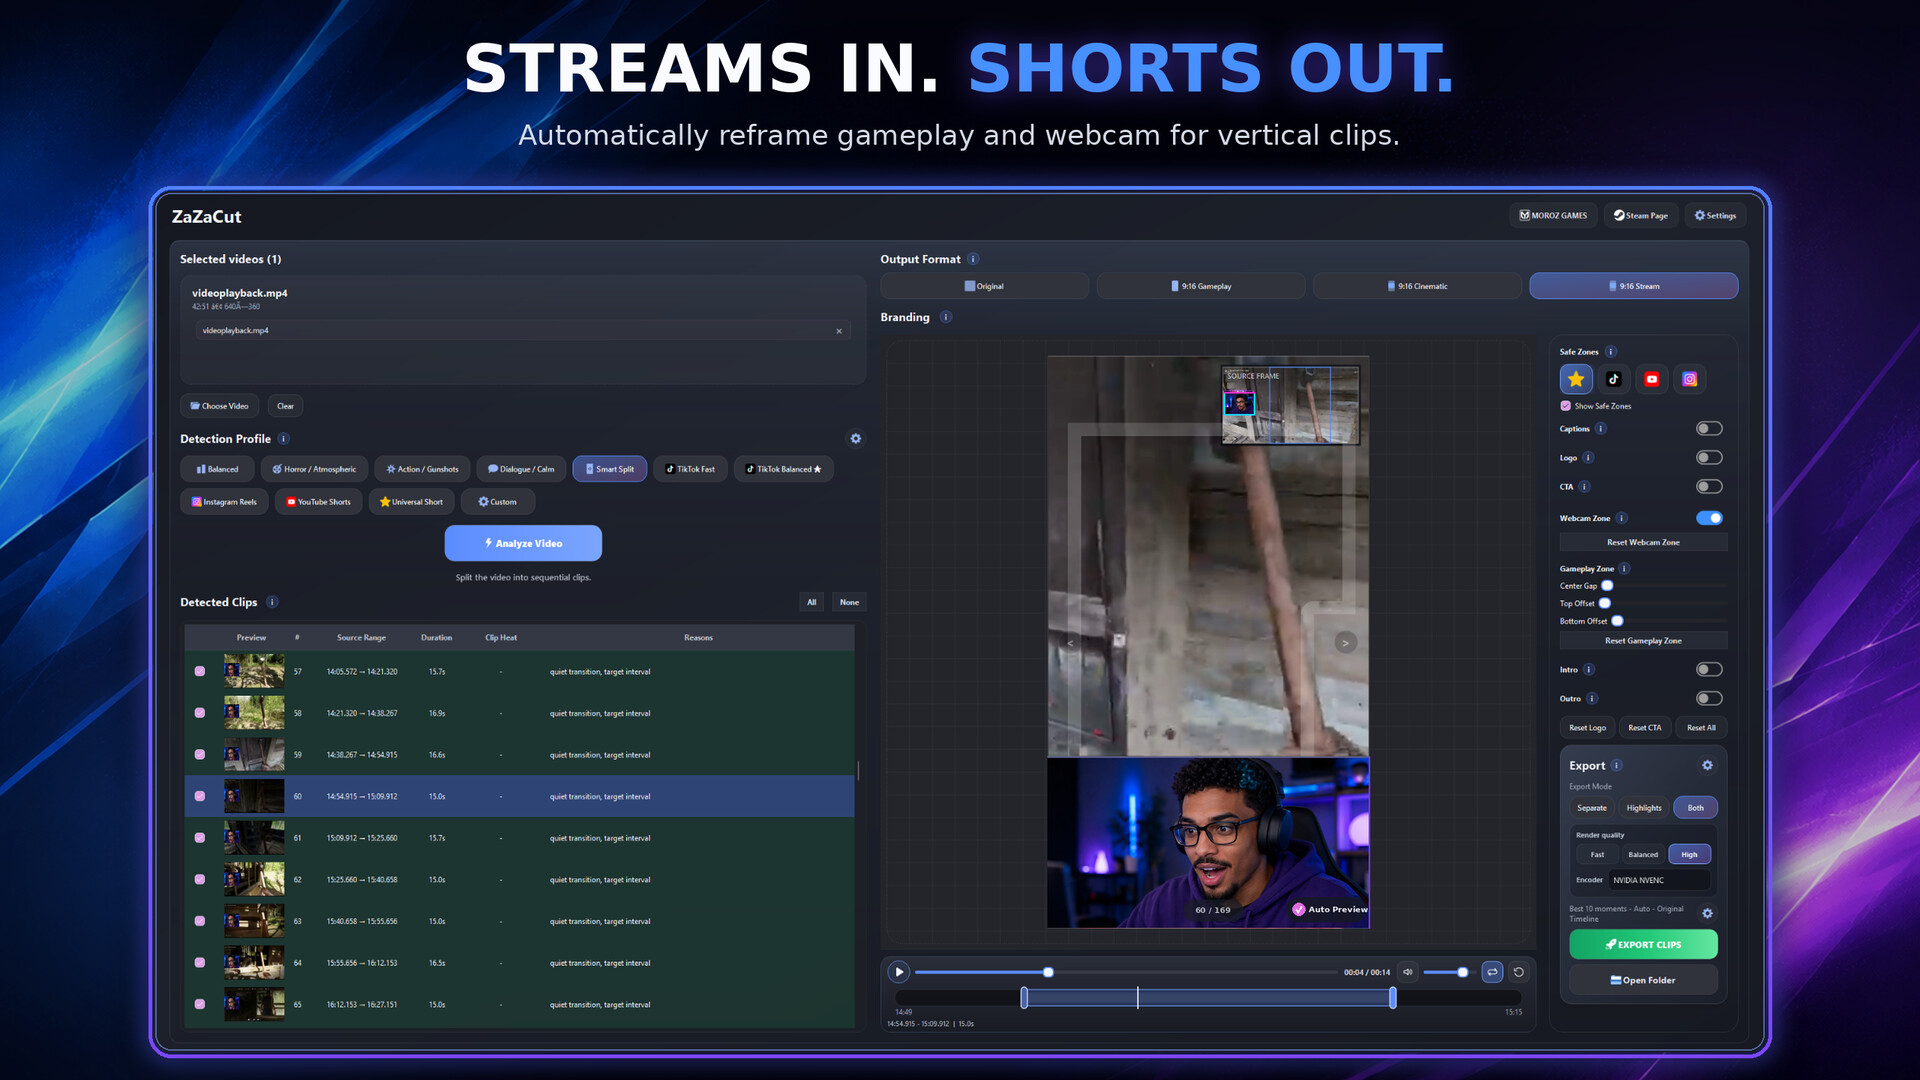
Task: Show info for Output Format
Action: [973, 259]
